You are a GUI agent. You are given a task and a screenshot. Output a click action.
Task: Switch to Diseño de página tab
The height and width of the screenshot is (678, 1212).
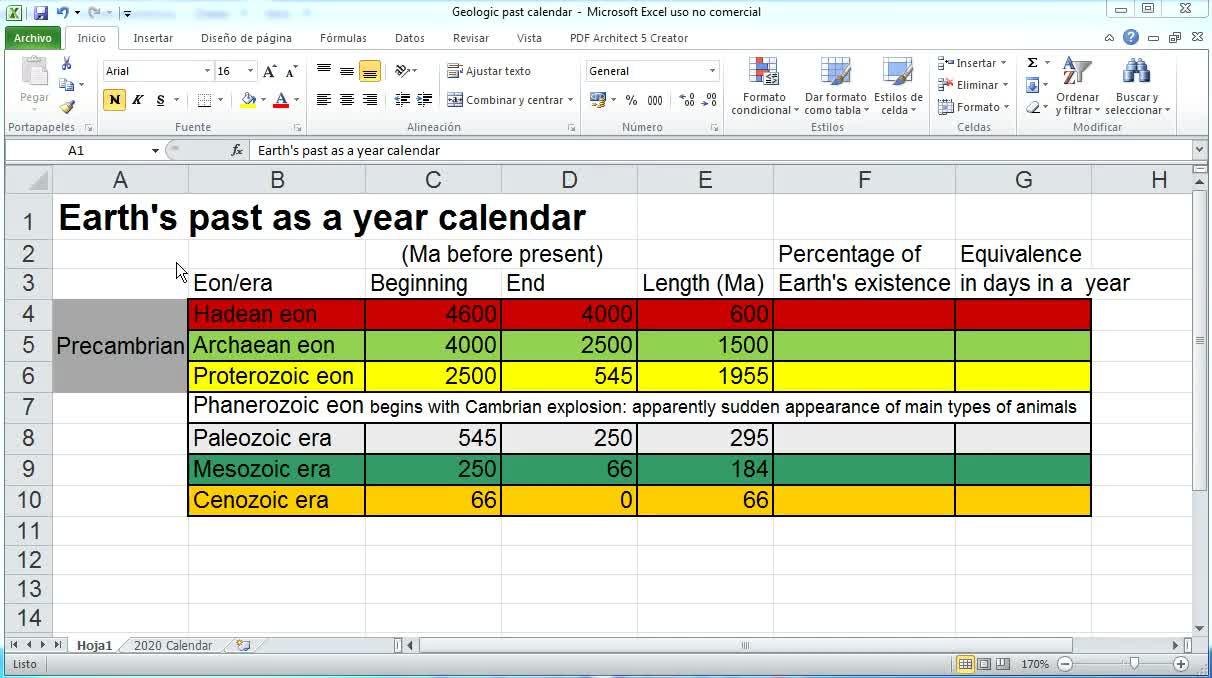point(246,38)
